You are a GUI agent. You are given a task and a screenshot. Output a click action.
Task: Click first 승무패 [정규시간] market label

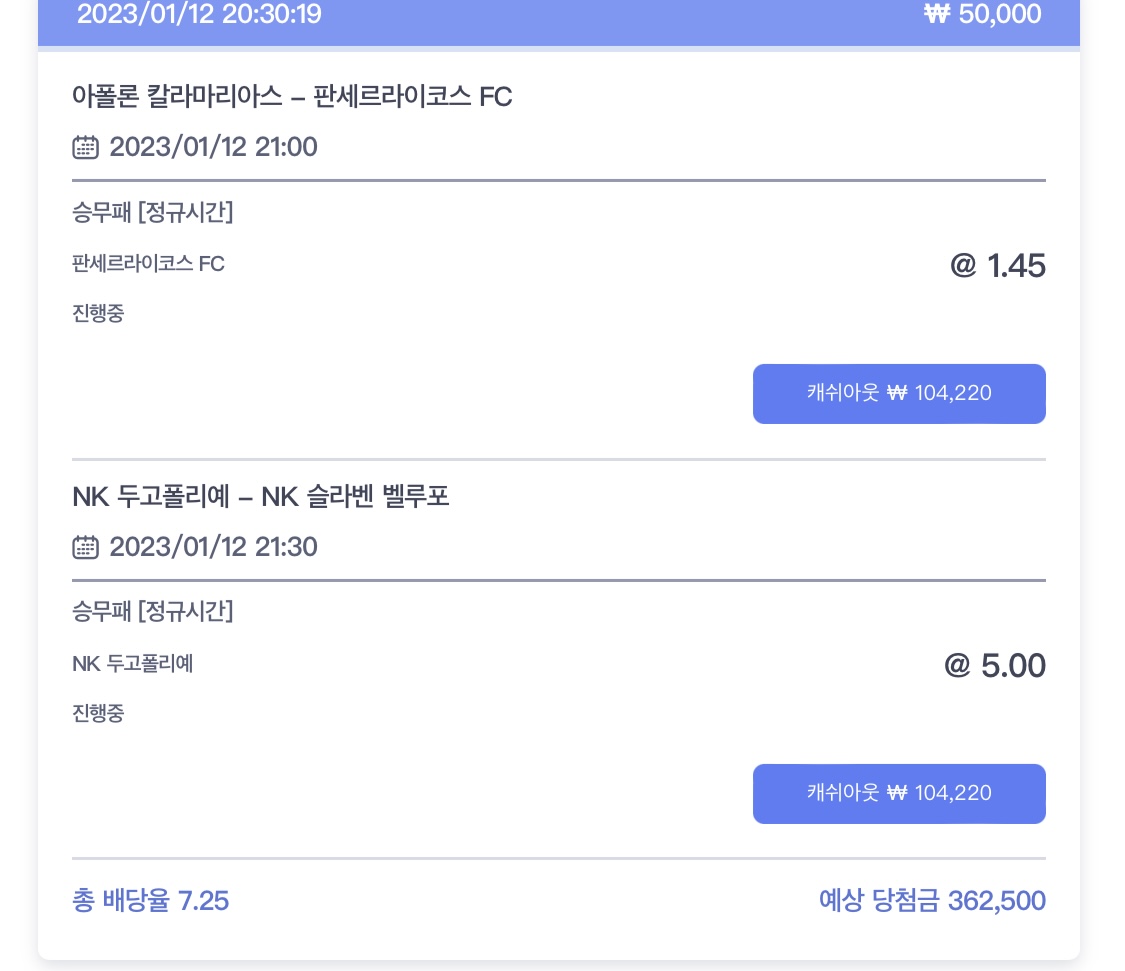153,212
